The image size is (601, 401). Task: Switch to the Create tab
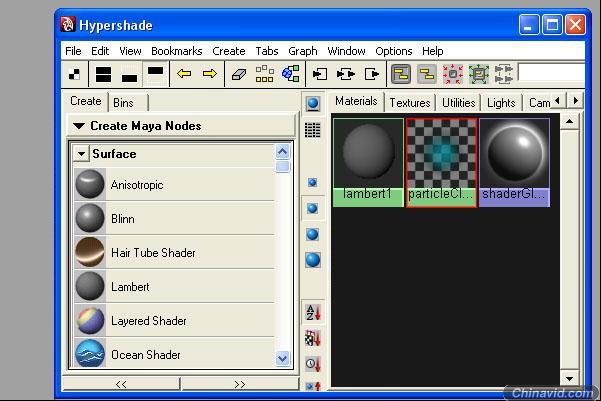coord(85,101)
